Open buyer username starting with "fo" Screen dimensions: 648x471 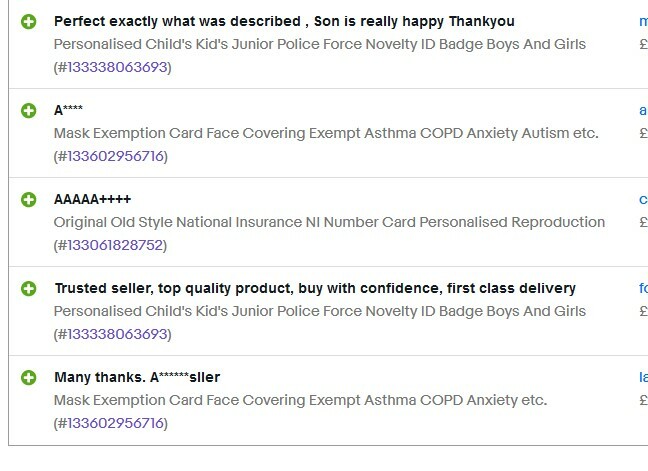click(643, 288)
